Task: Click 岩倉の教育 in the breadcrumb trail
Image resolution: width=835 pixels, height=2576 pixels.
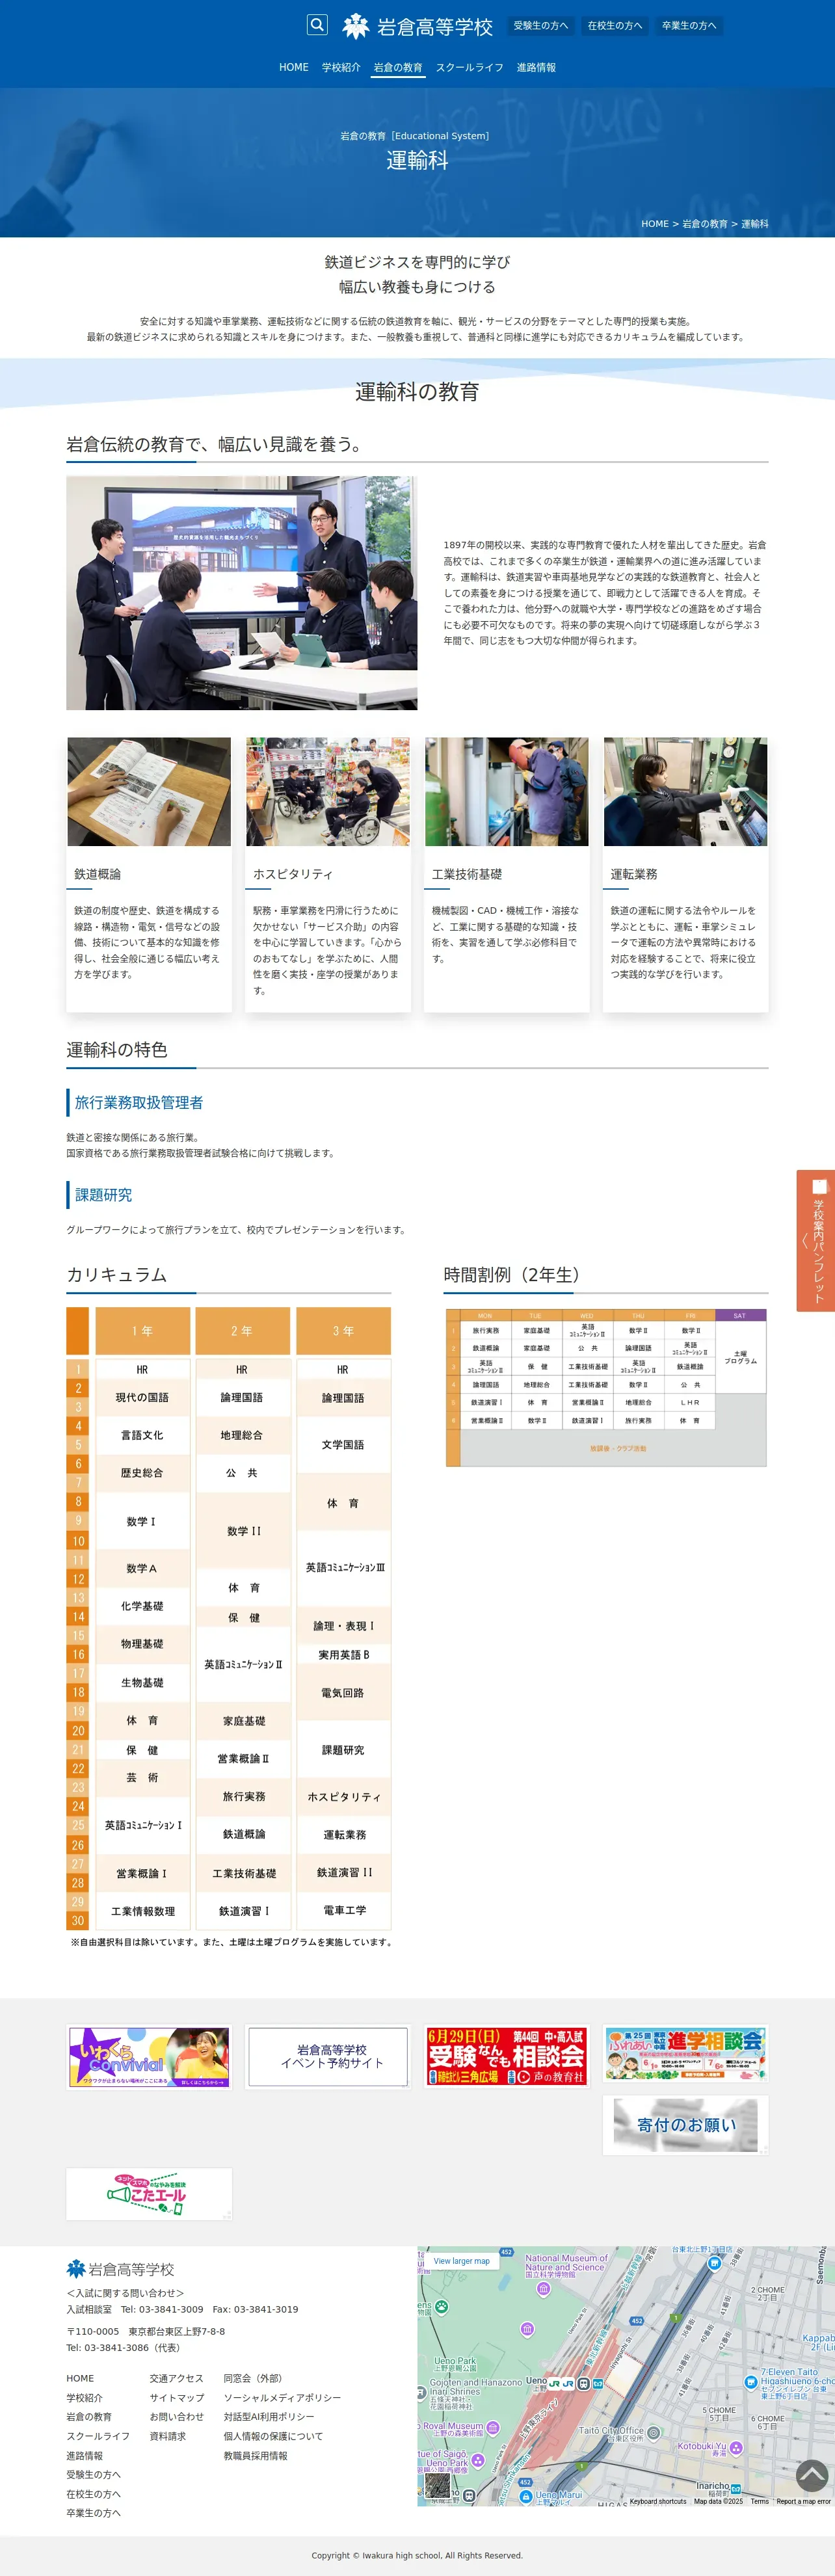Action: [705, 224]
